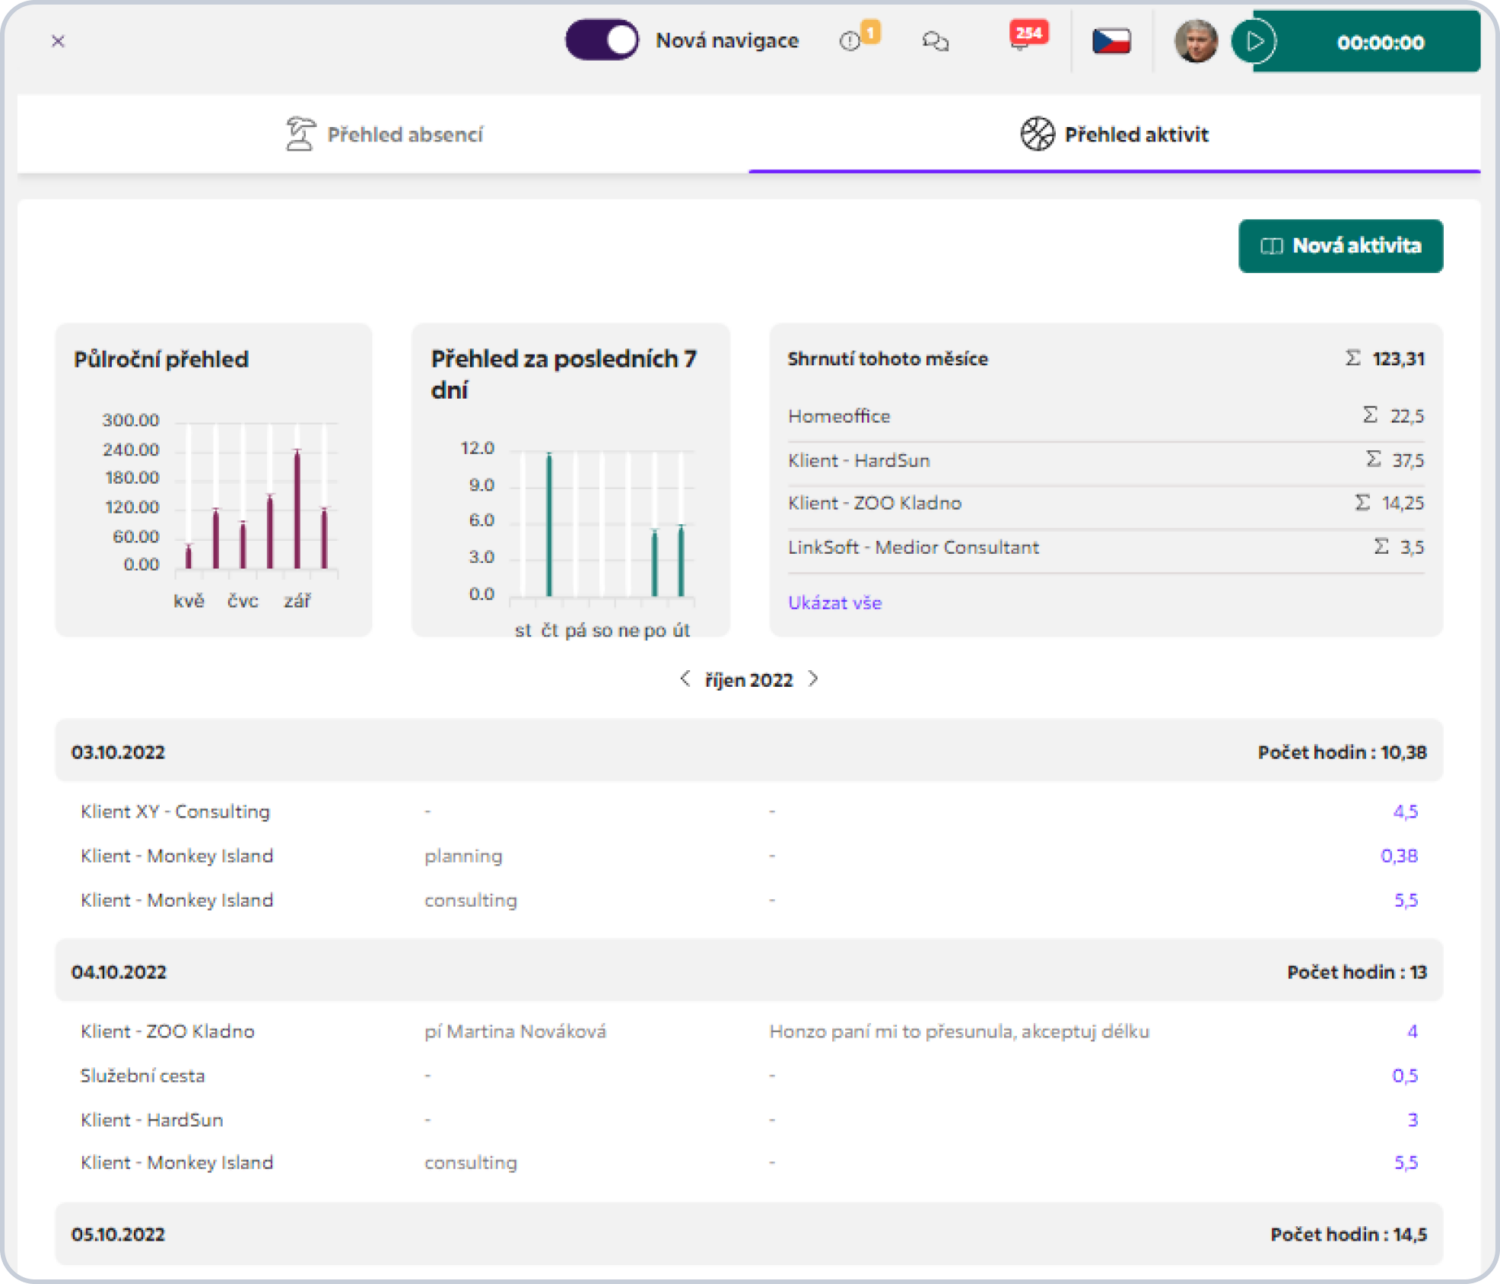Image resolution: width=1500 pixels, height=1284 pixels.
Task: Click Počet hodin : 10,38 total
Action: pyautogui.click(x=1342, y=752)
